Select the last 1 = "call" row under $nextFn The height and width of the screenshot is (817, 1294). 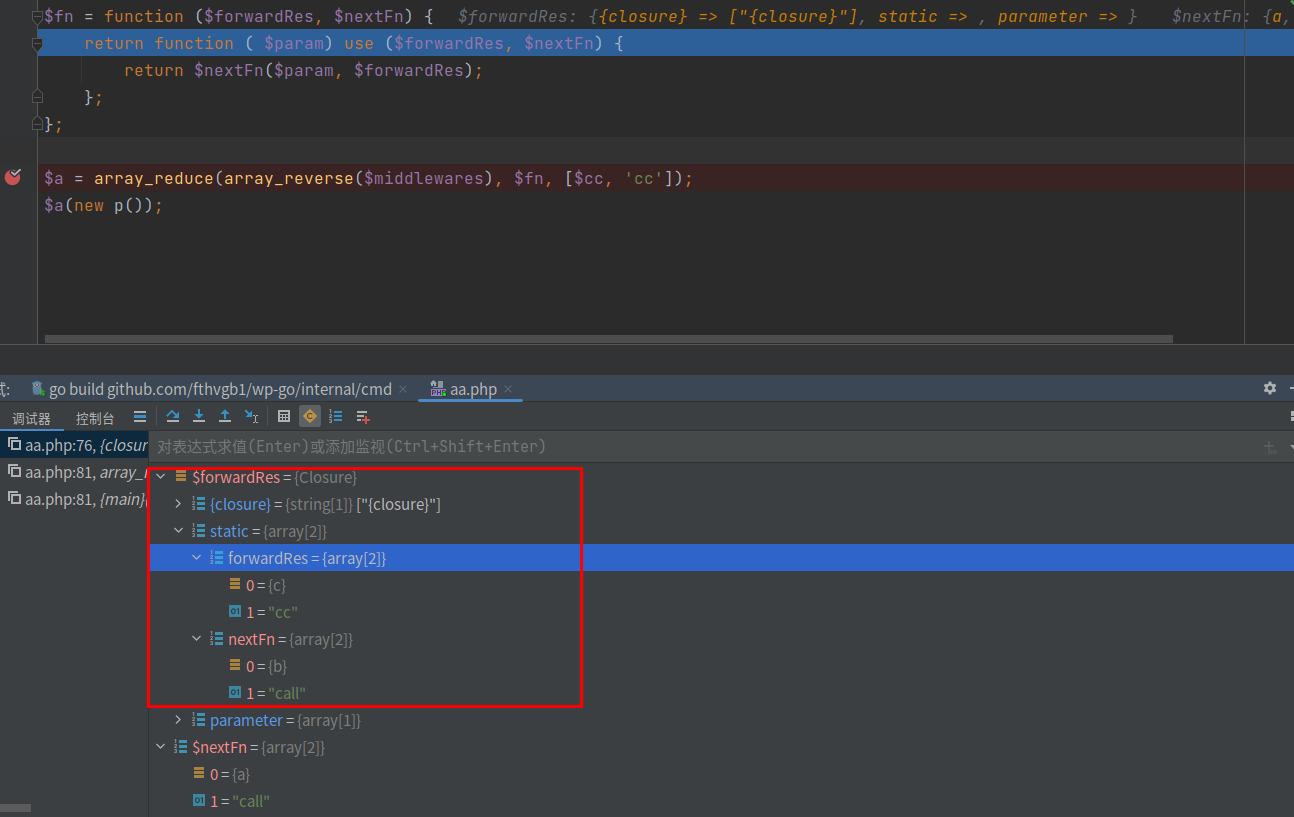(x=720, y=801)
